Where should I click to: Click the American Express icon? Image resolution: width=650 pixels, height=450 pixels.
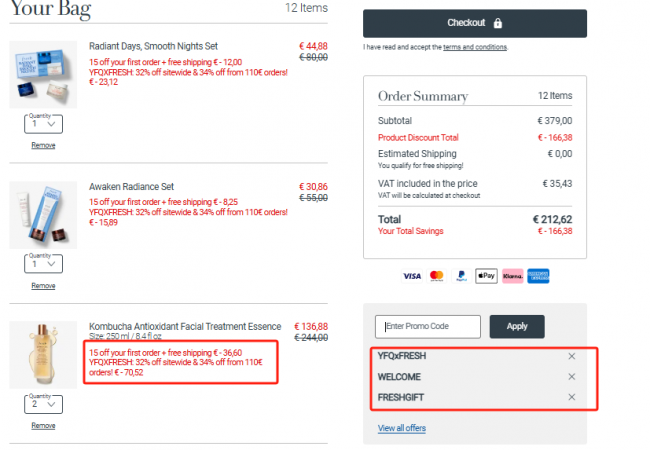(538, 276)
